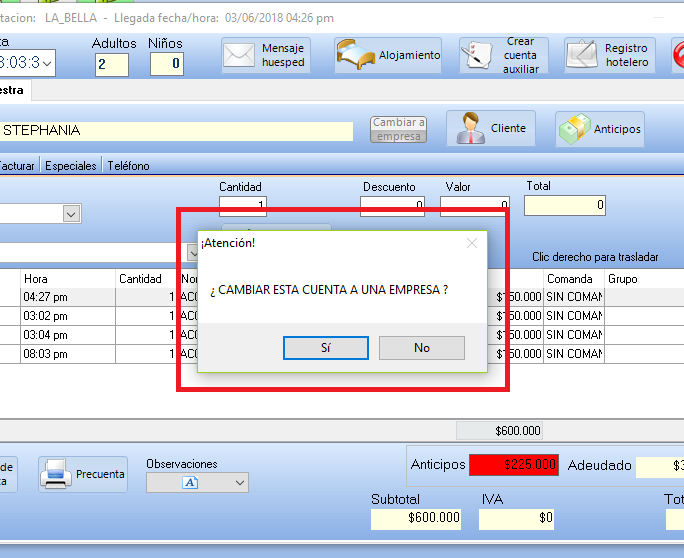The height and width of the screenshot is (558, 684).
Task: Open the Registro hotelero icon
Action: pos(583,56)
